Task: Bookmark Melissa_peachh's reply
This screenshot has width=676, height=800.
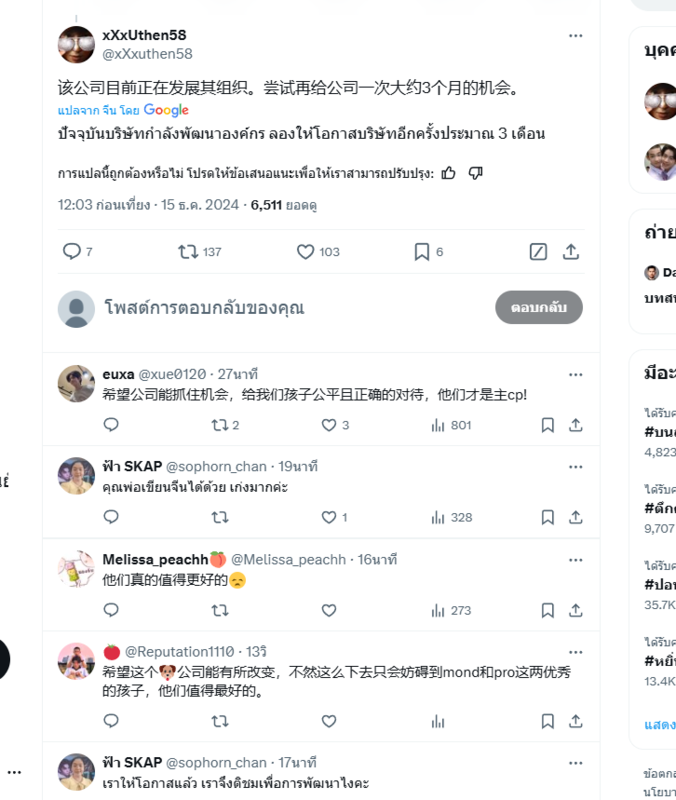Action: (547, 610)
